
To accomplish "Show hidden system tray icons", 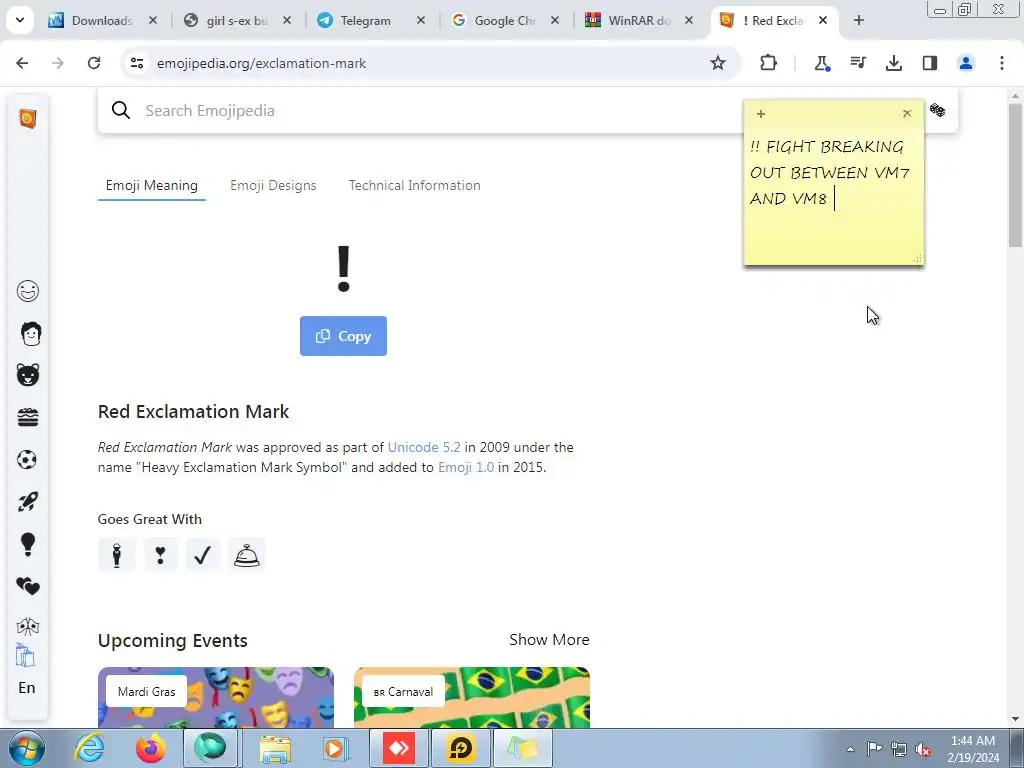I will [850, 749].
